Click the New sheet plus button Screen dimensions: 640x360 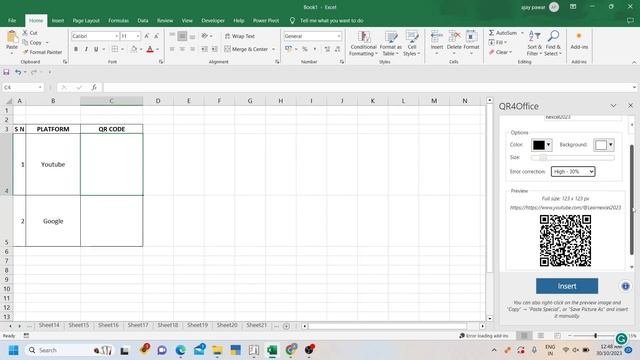[286, 326]
